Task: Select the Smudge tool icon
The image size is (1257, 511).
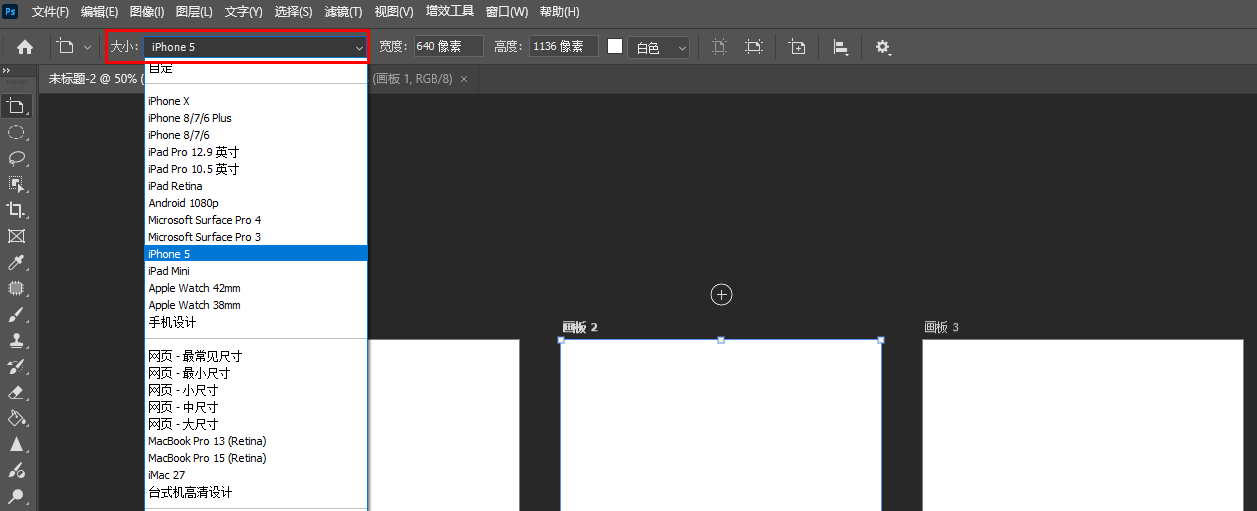Action: (16, 470)
